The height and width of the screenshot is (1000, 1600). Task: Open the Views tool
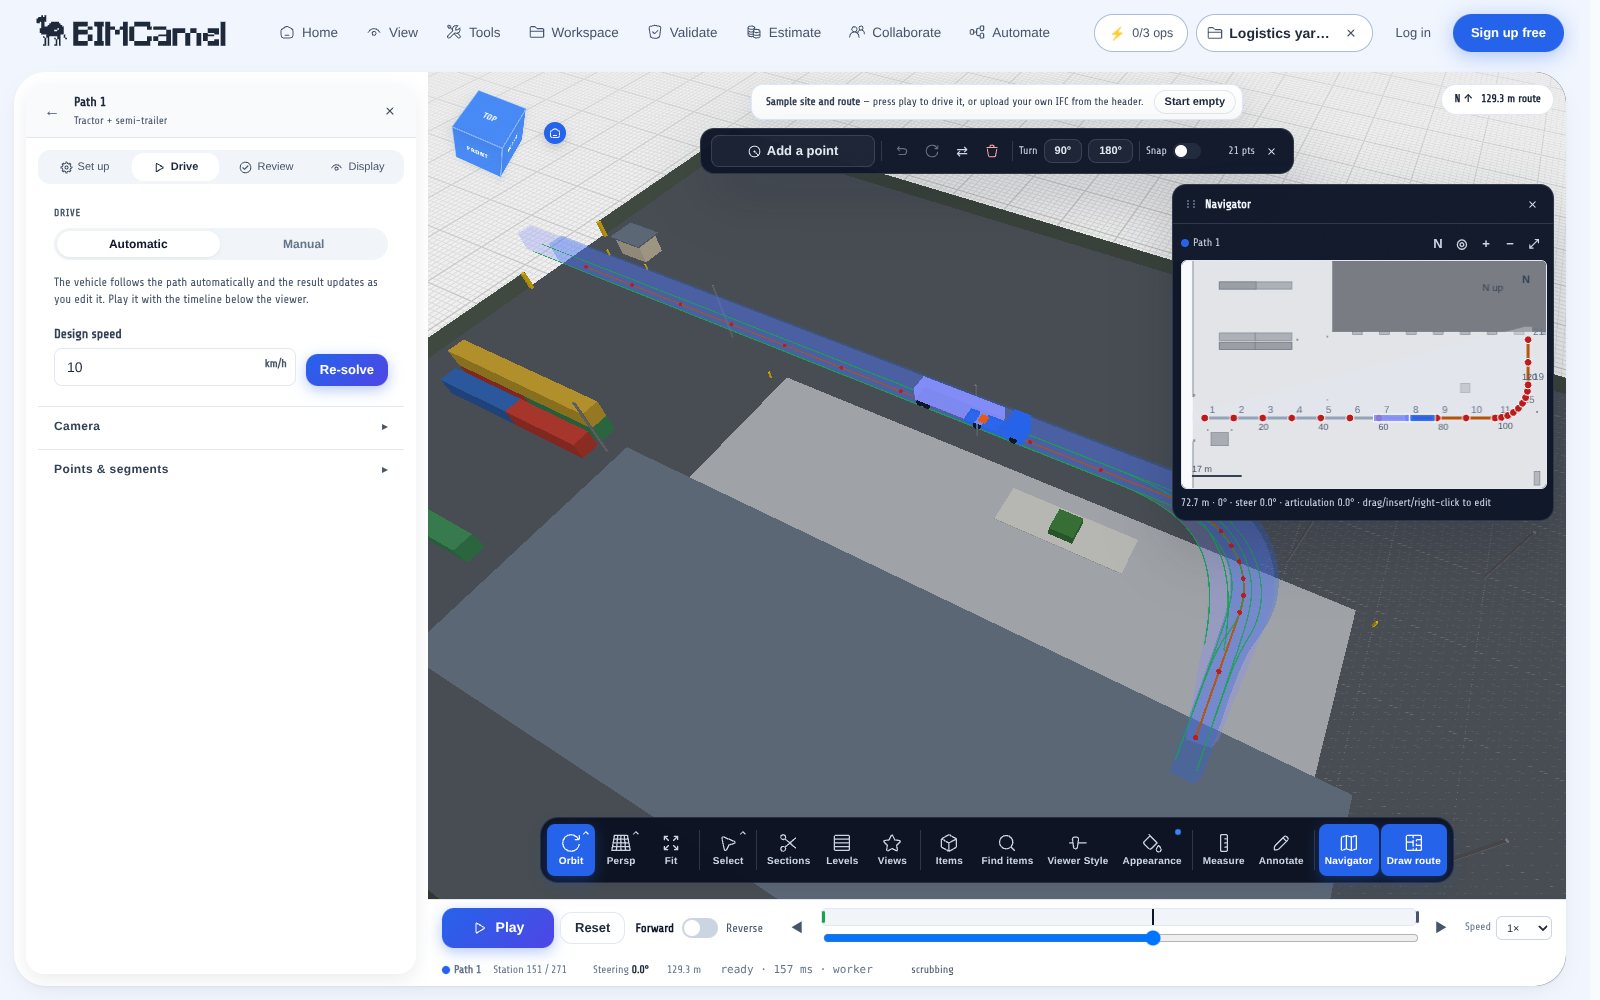[x=892, y=850]
